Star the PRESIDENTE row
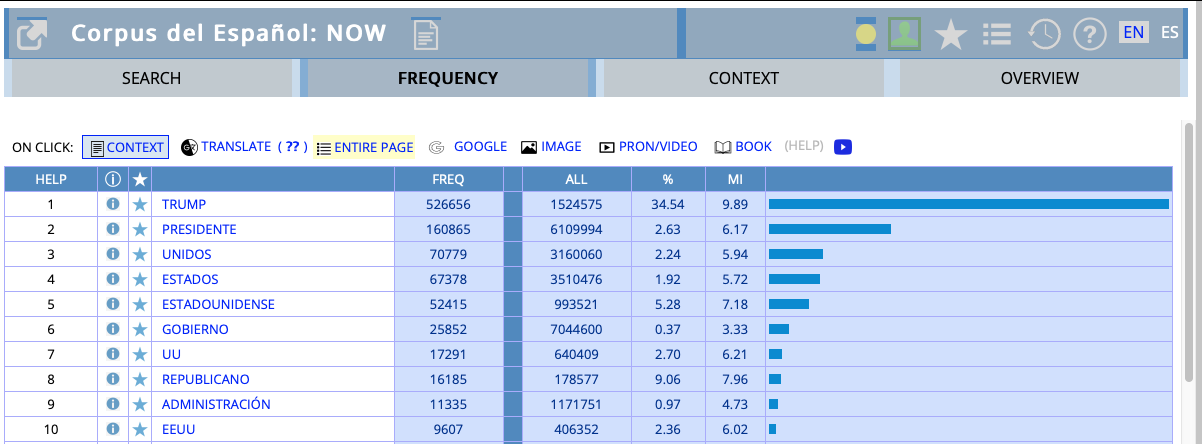 click(x=140, y=229)
